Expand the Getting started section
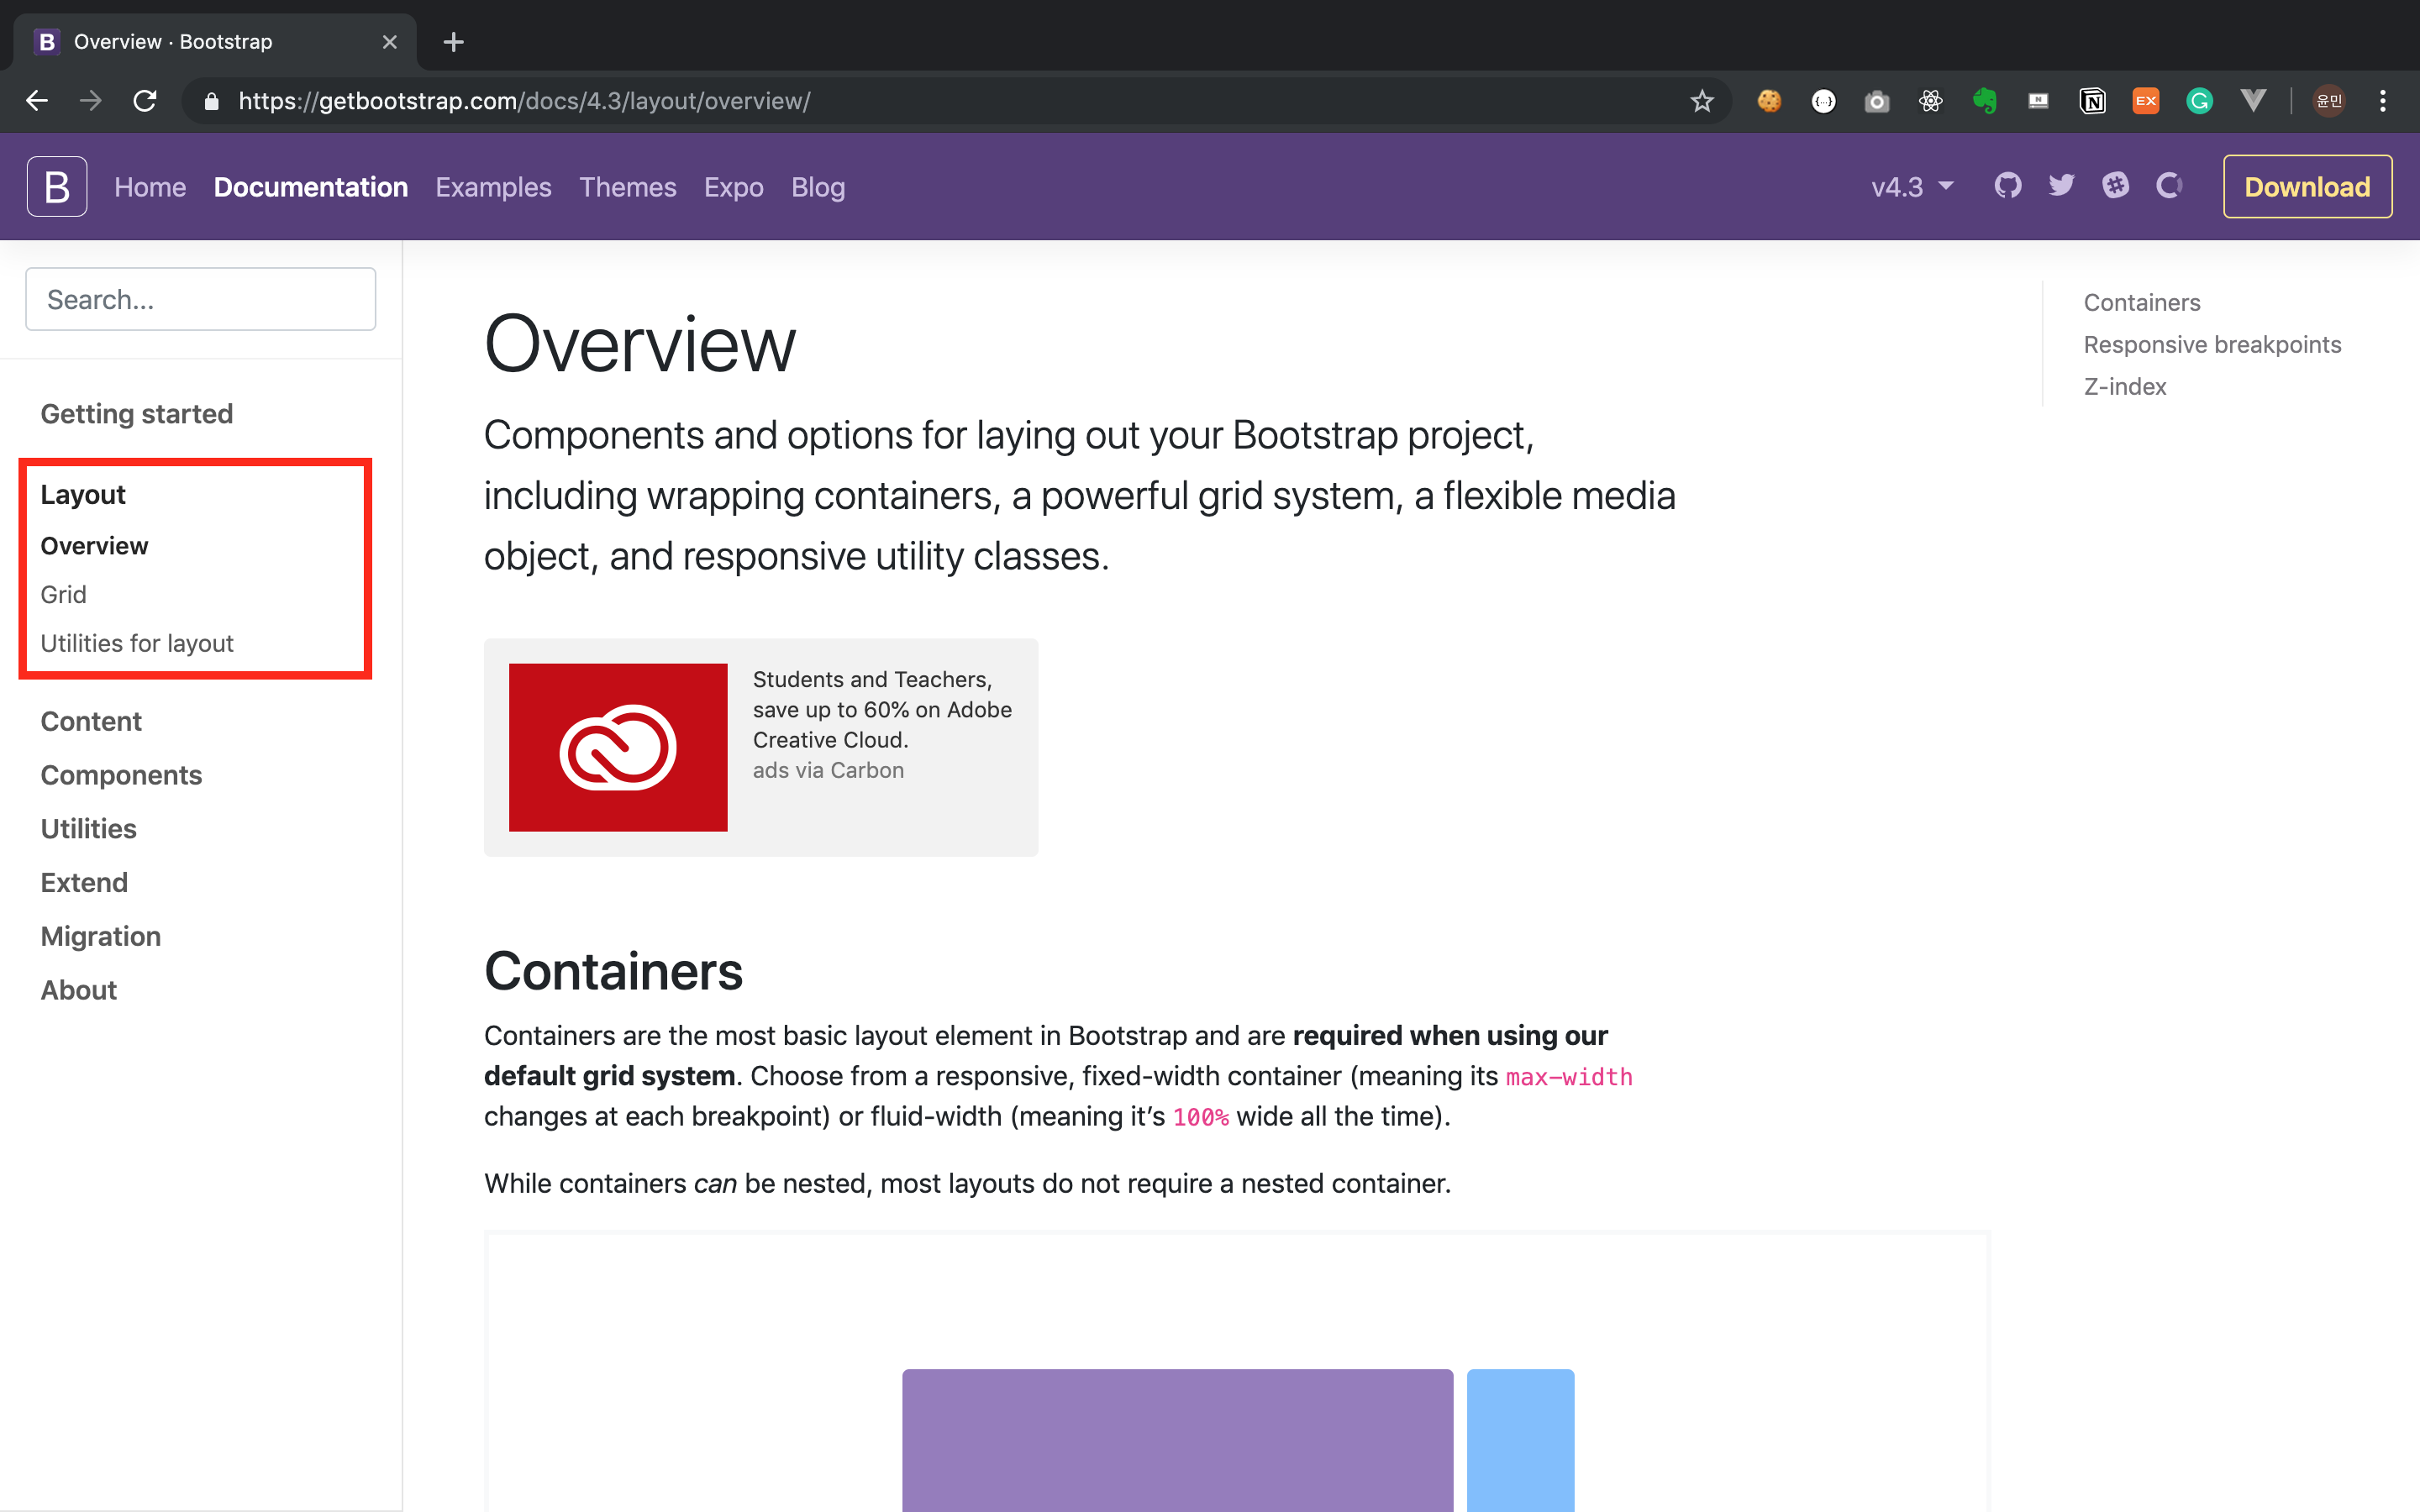Screen dimensions: 2420x1512 (137, 414)
